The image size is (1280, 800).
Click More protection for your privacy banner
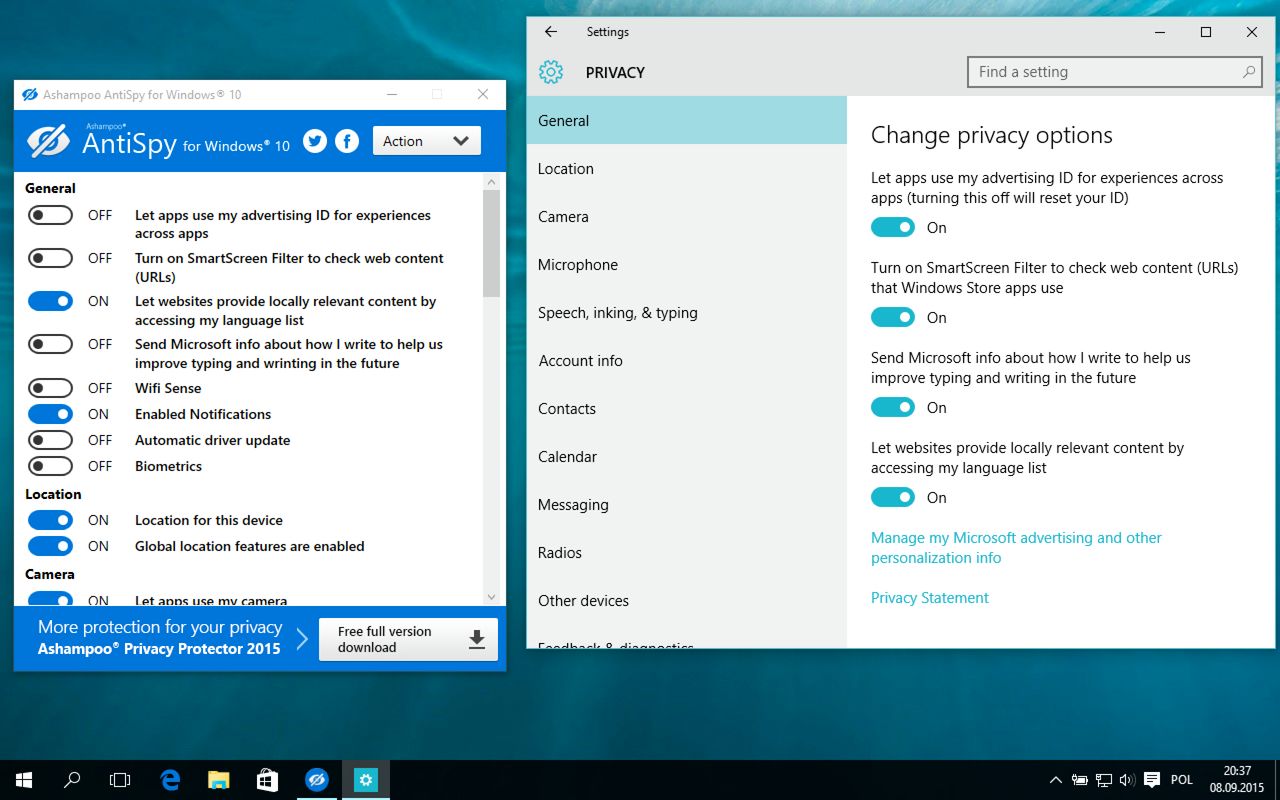159,638
